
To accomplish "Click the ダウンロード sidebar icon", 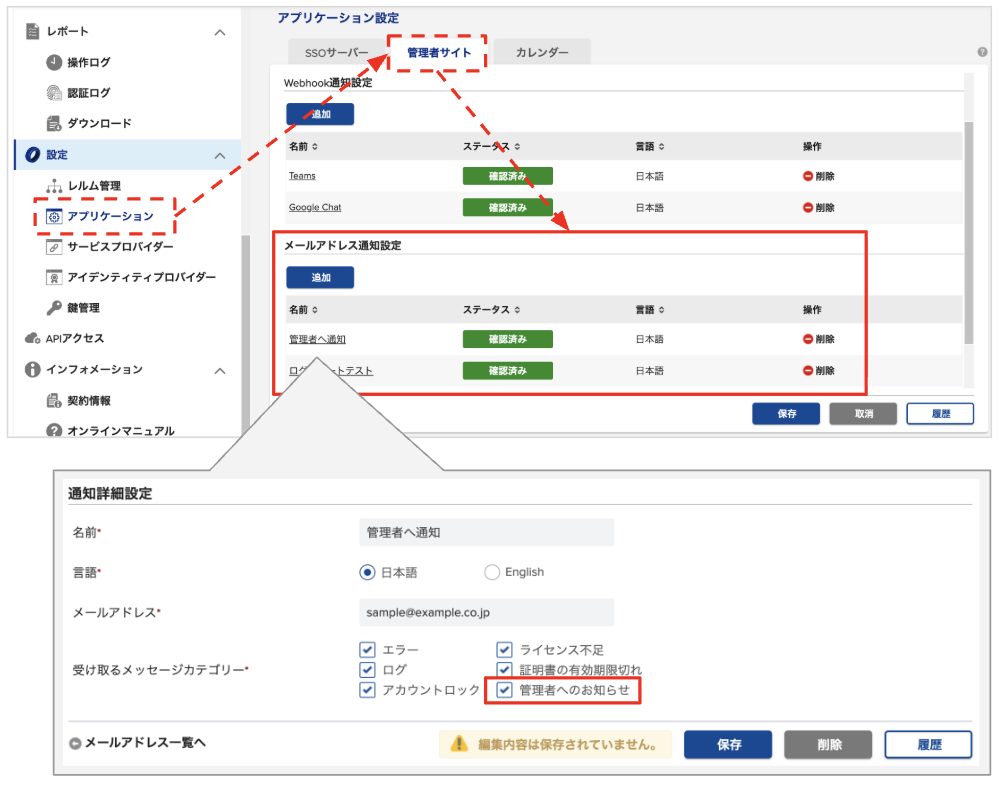I will pos(54,123).
